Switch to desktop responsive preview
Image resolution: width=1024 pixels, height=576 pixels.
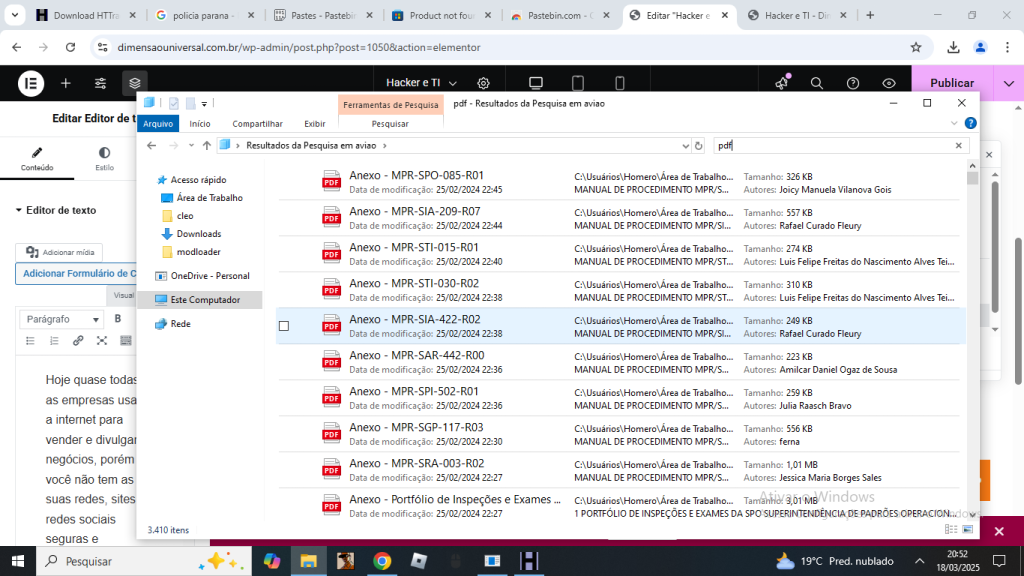536,83
